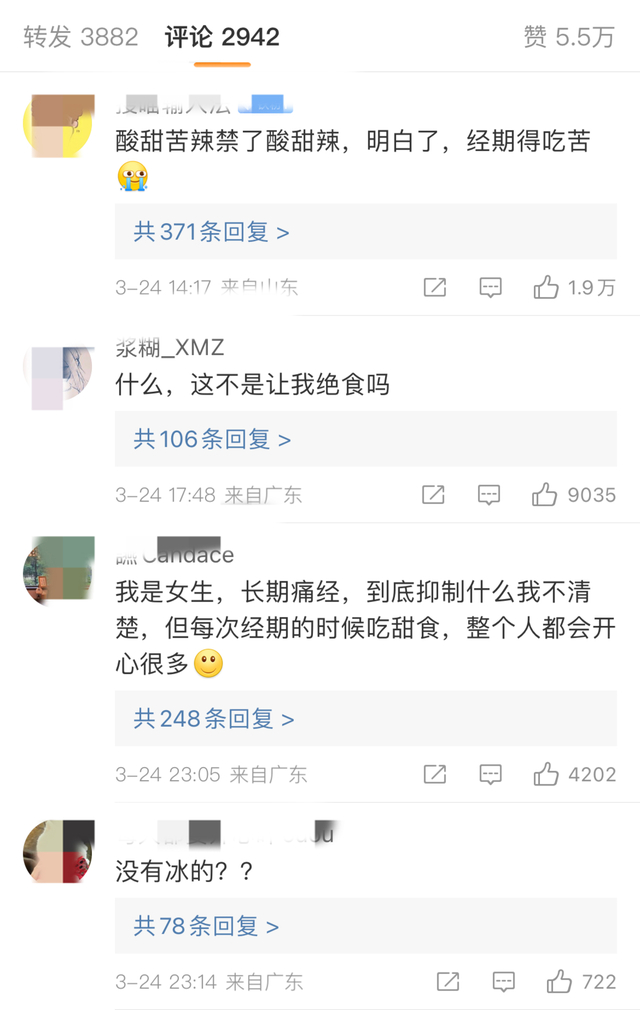Expand the 共106条回复 reply thread
Screen dimensions: 640x1010
212,439
